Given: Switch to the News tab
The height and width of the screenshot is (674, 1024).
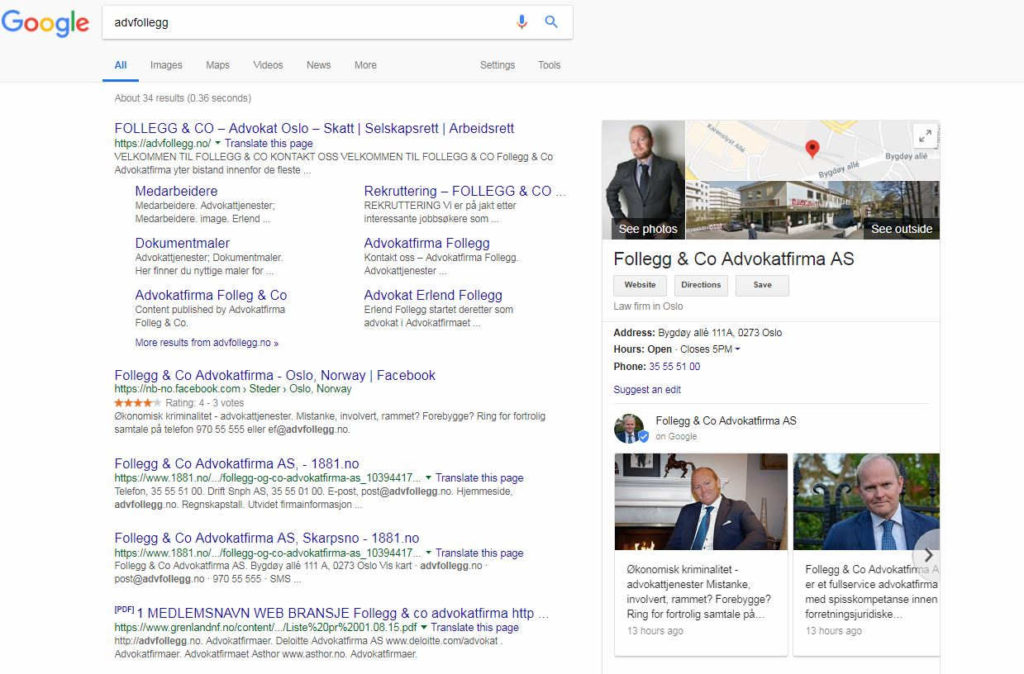Looking at the screenshot, I should tap(318, 64).
